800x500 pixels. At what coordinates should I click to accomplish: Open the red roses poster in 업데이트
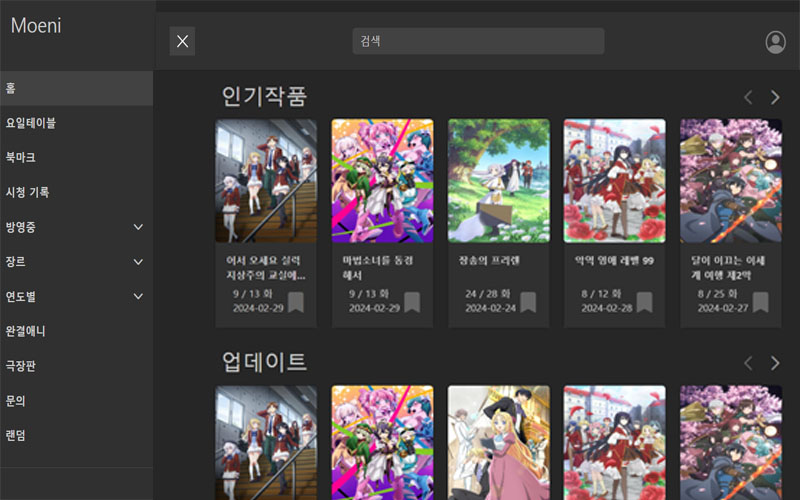tap(614, 442)
